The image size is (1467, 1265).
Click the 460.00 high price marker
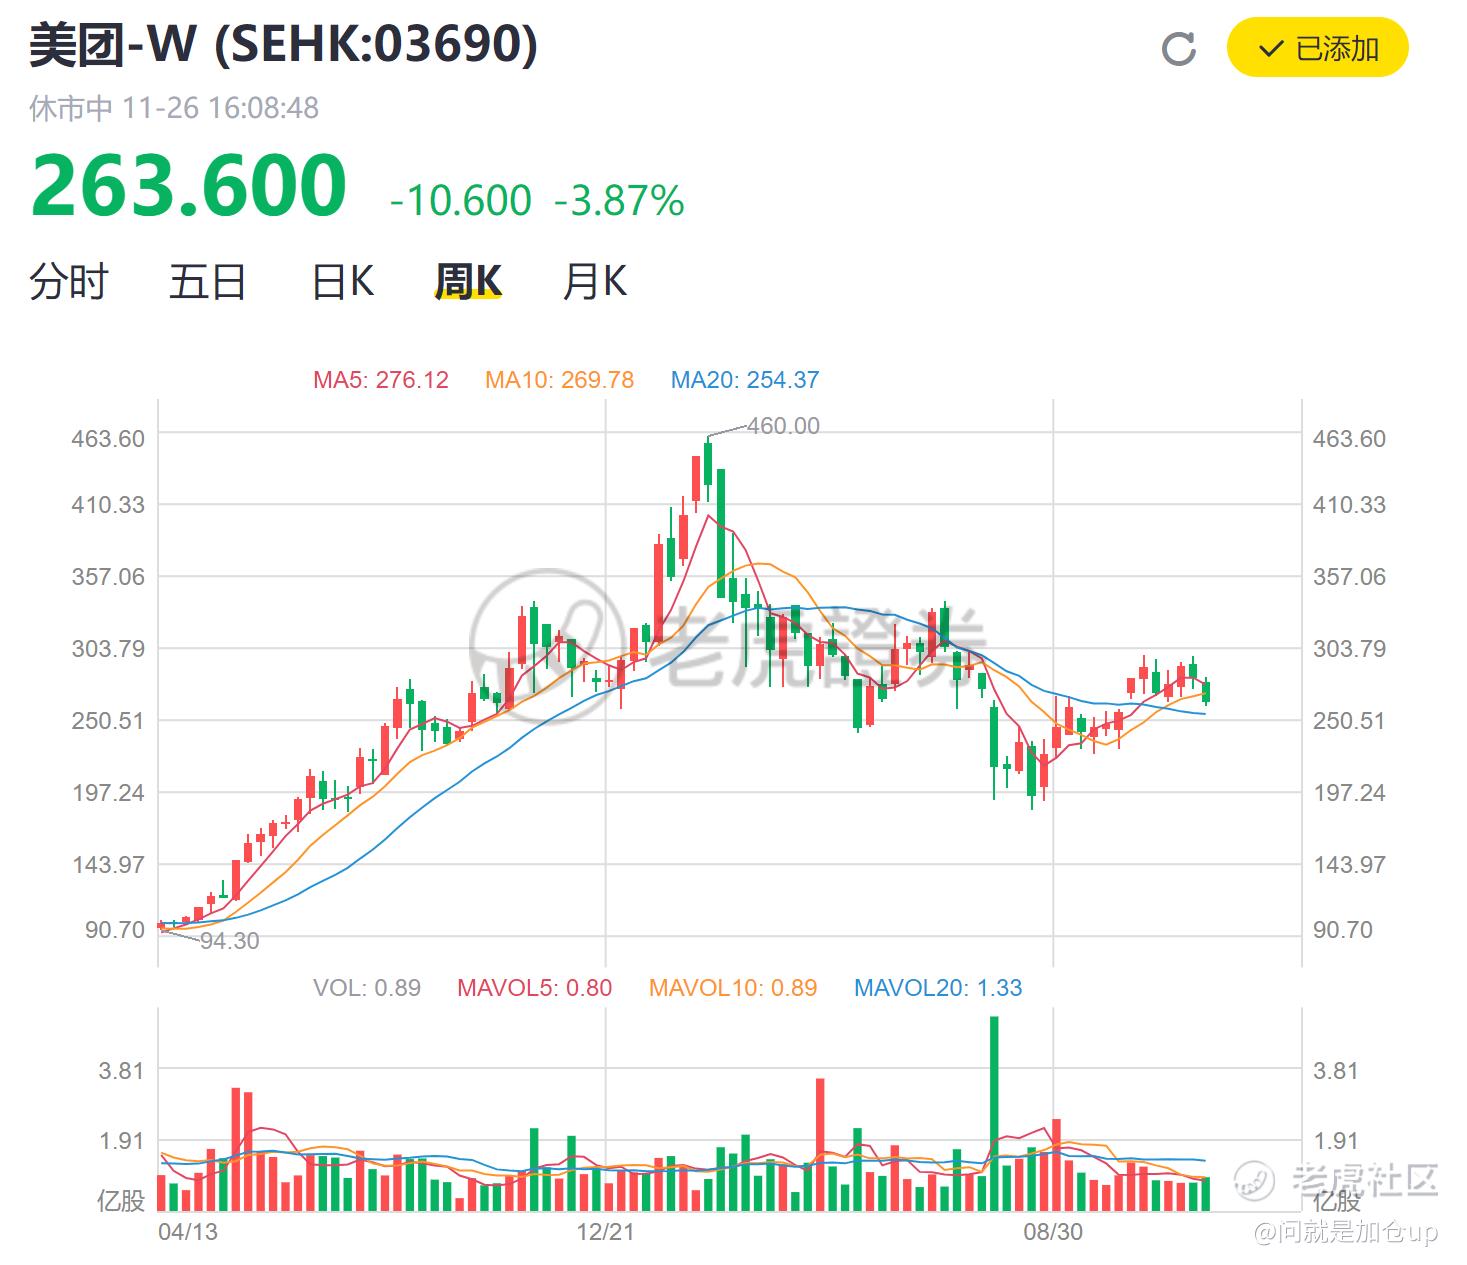783,426
